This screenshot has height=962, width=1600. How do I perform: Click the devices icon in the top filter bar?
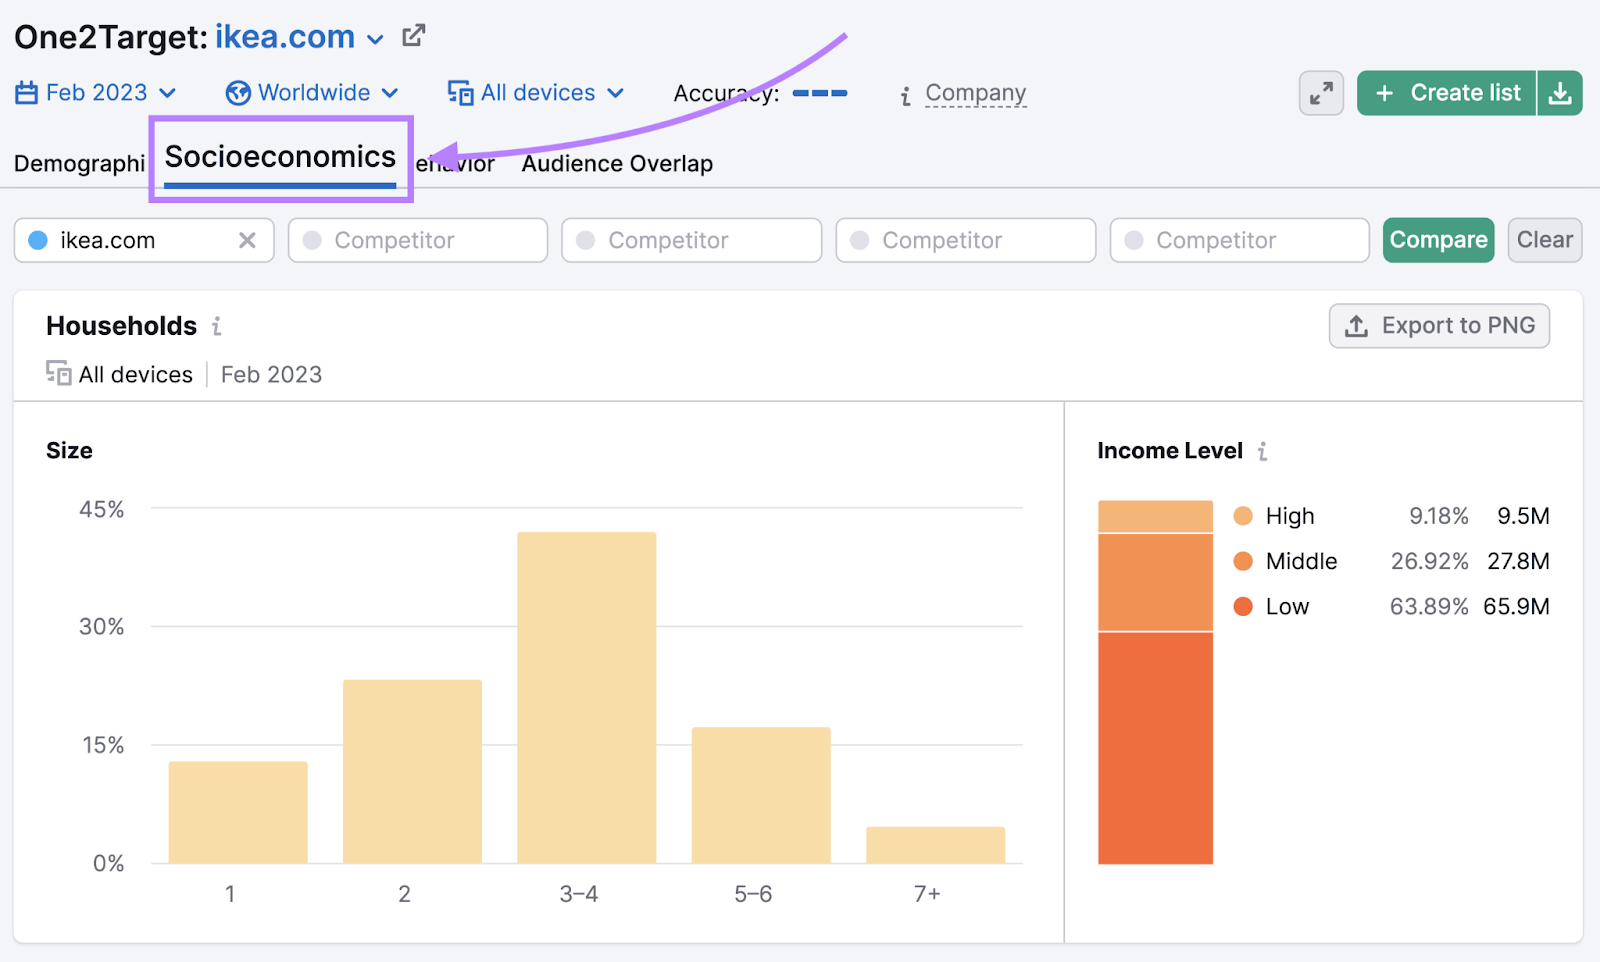coord(460,93)
